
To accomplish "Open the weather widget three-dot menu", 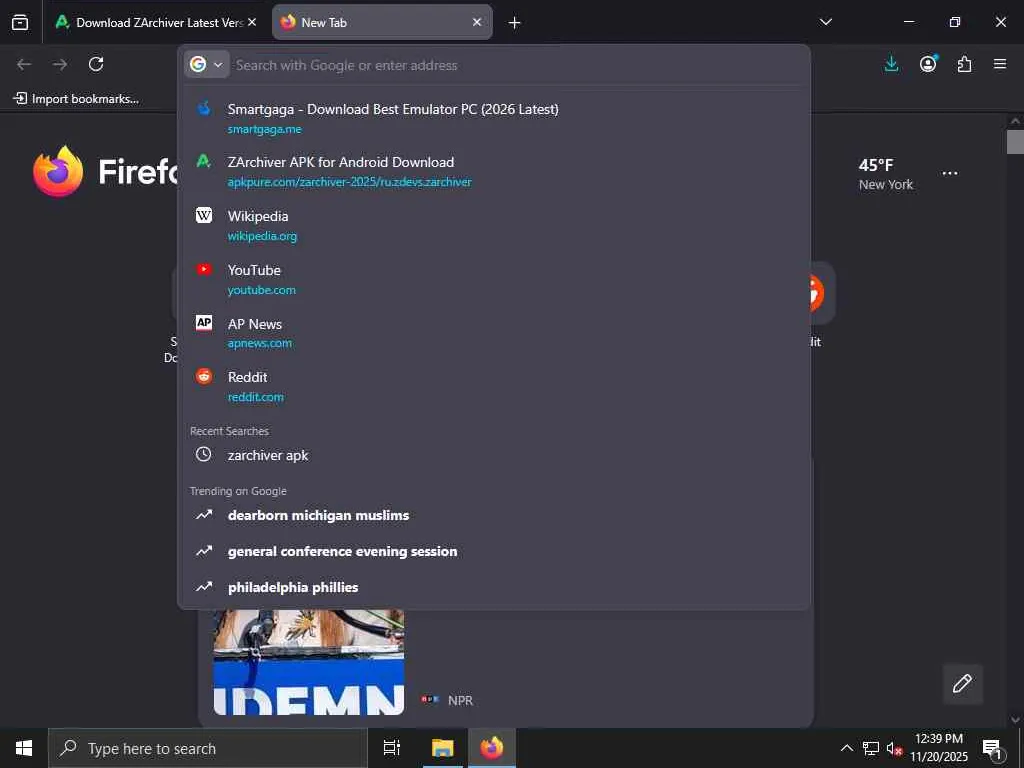I will point(950,174).
